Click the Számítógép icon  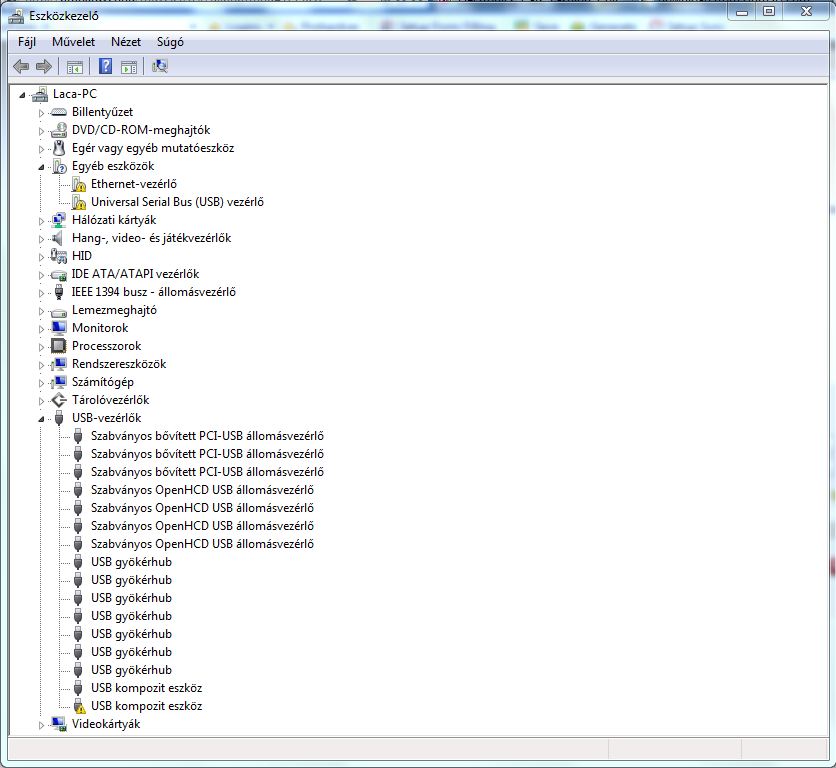58,382
